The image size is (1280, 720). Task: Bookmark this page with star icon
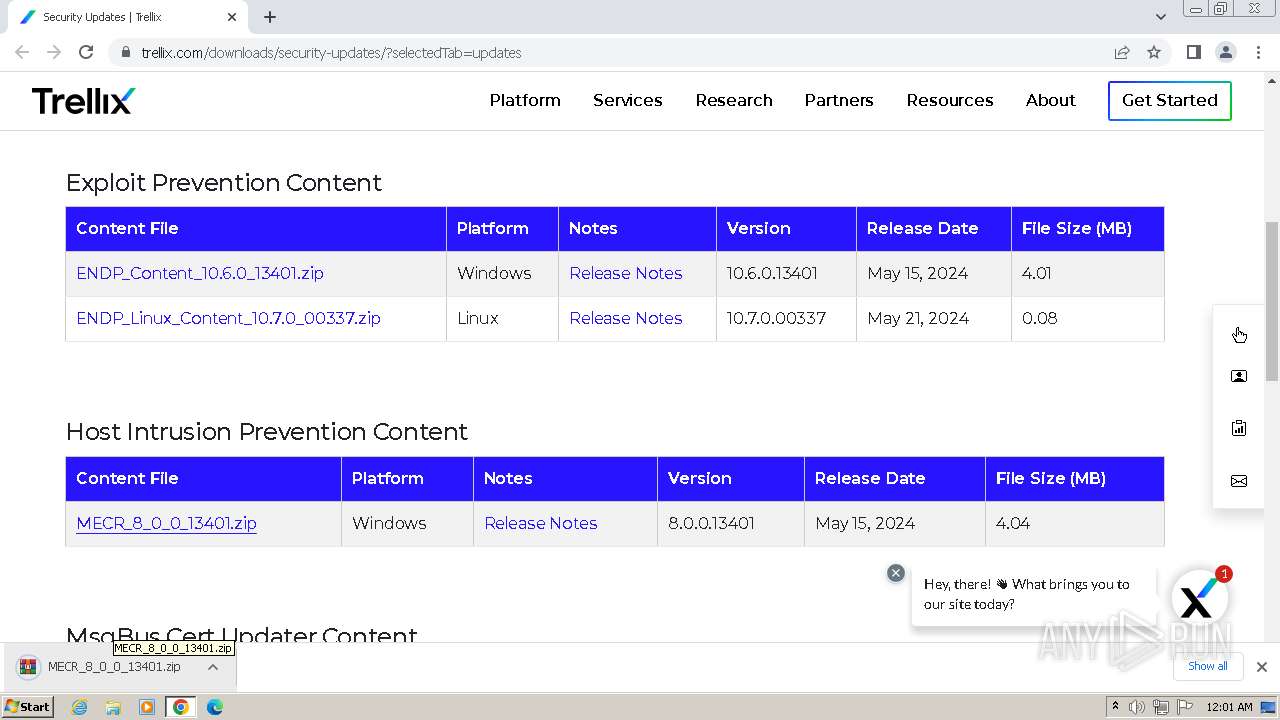point(1154,52)
